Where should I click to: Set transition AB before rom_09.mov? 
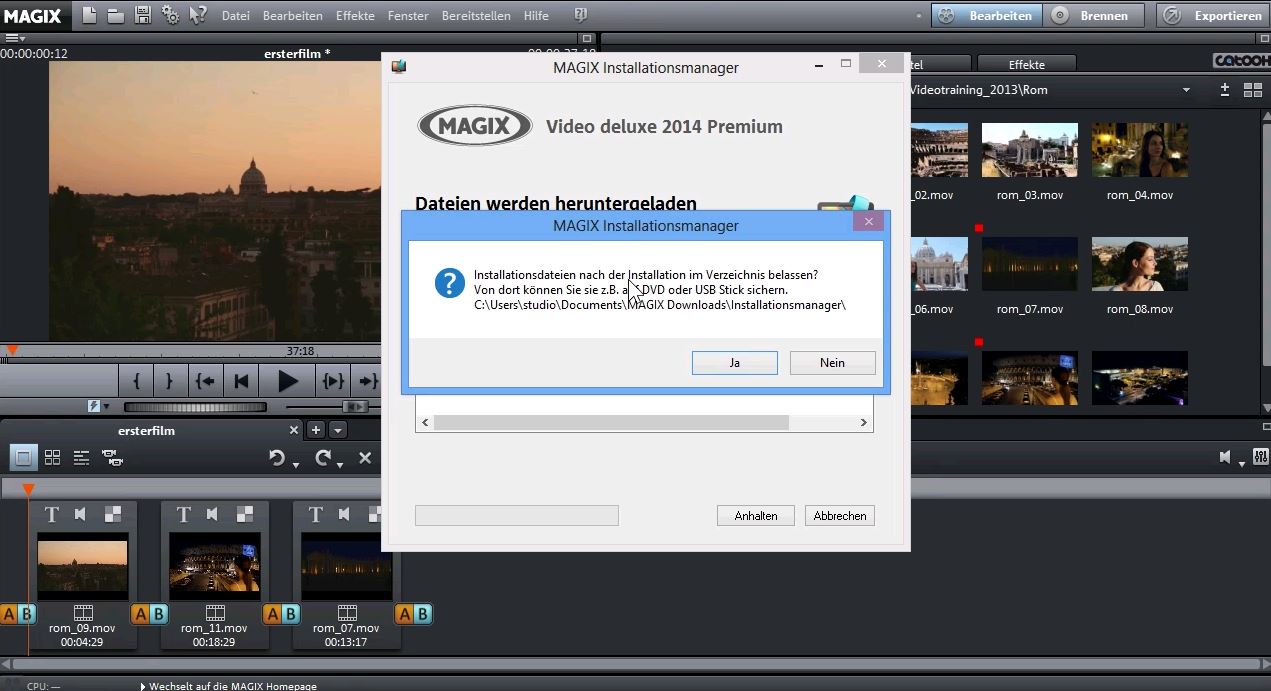click(x=18, y=614)
